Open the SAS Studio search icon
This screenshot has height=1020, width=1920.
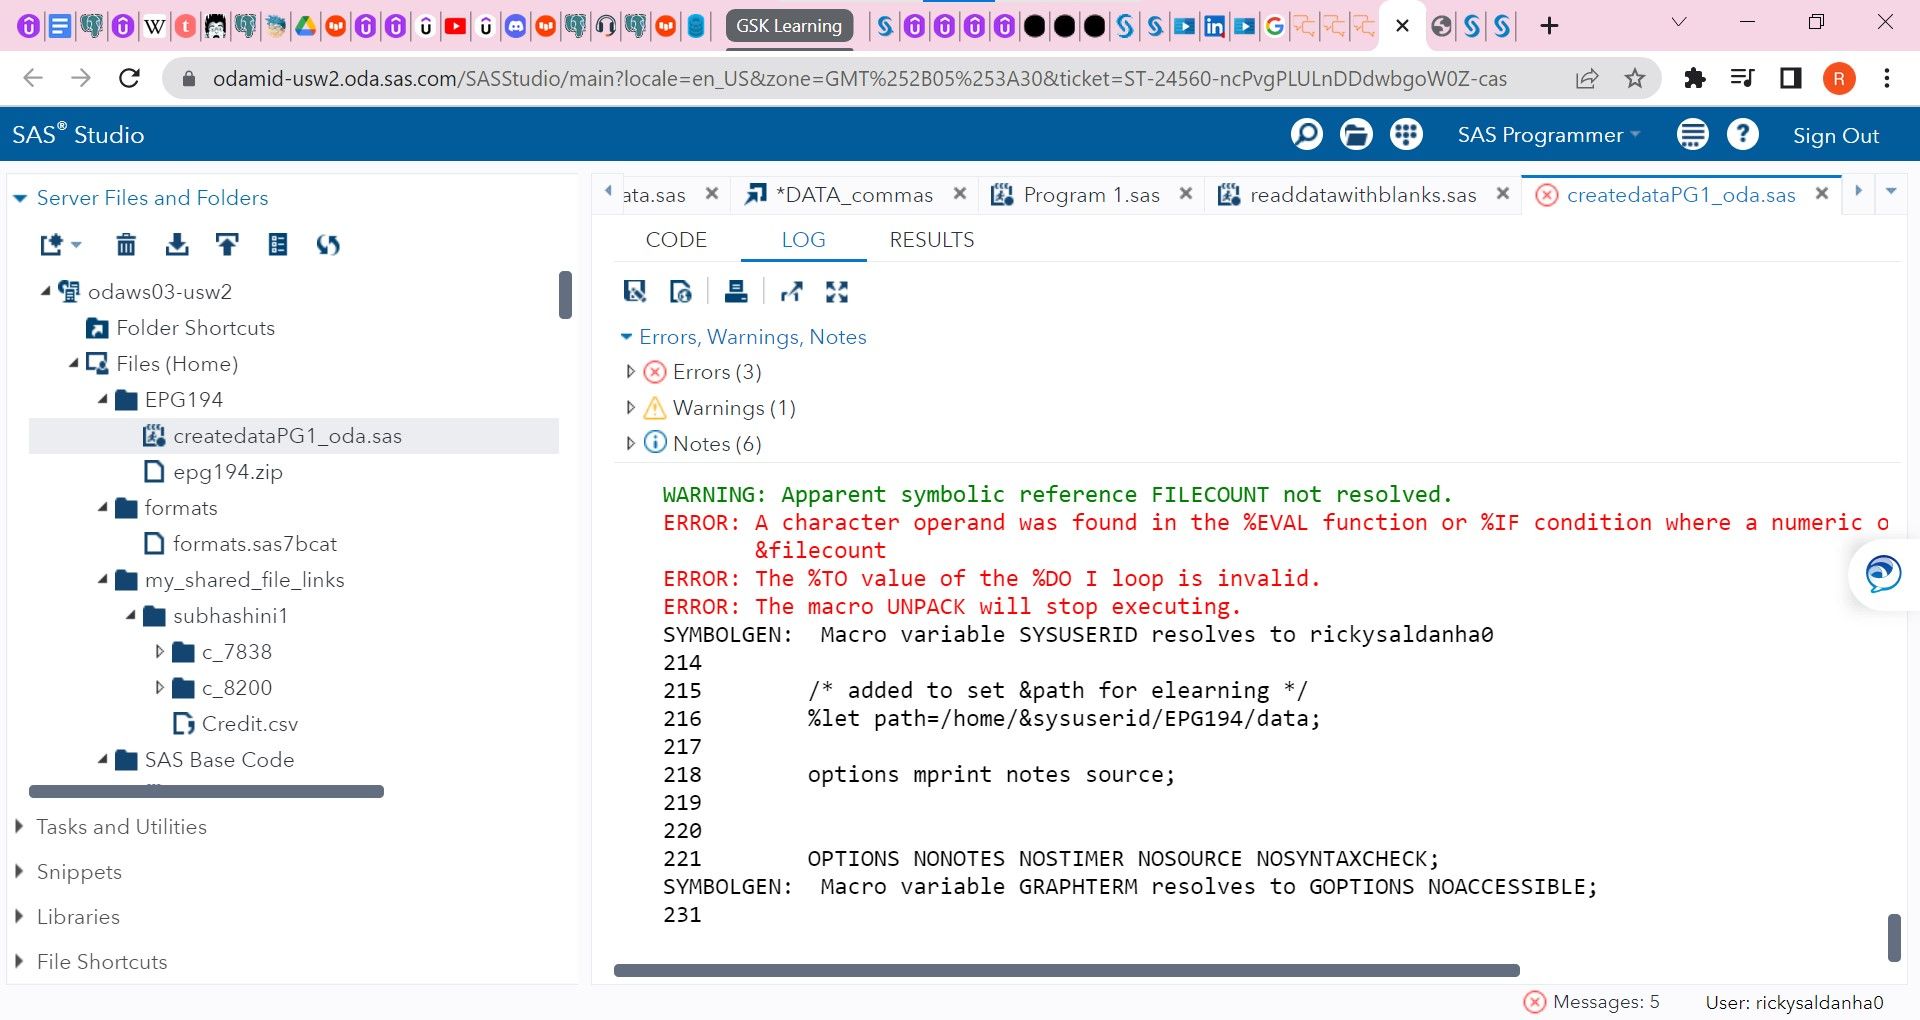click(1306, 134)
